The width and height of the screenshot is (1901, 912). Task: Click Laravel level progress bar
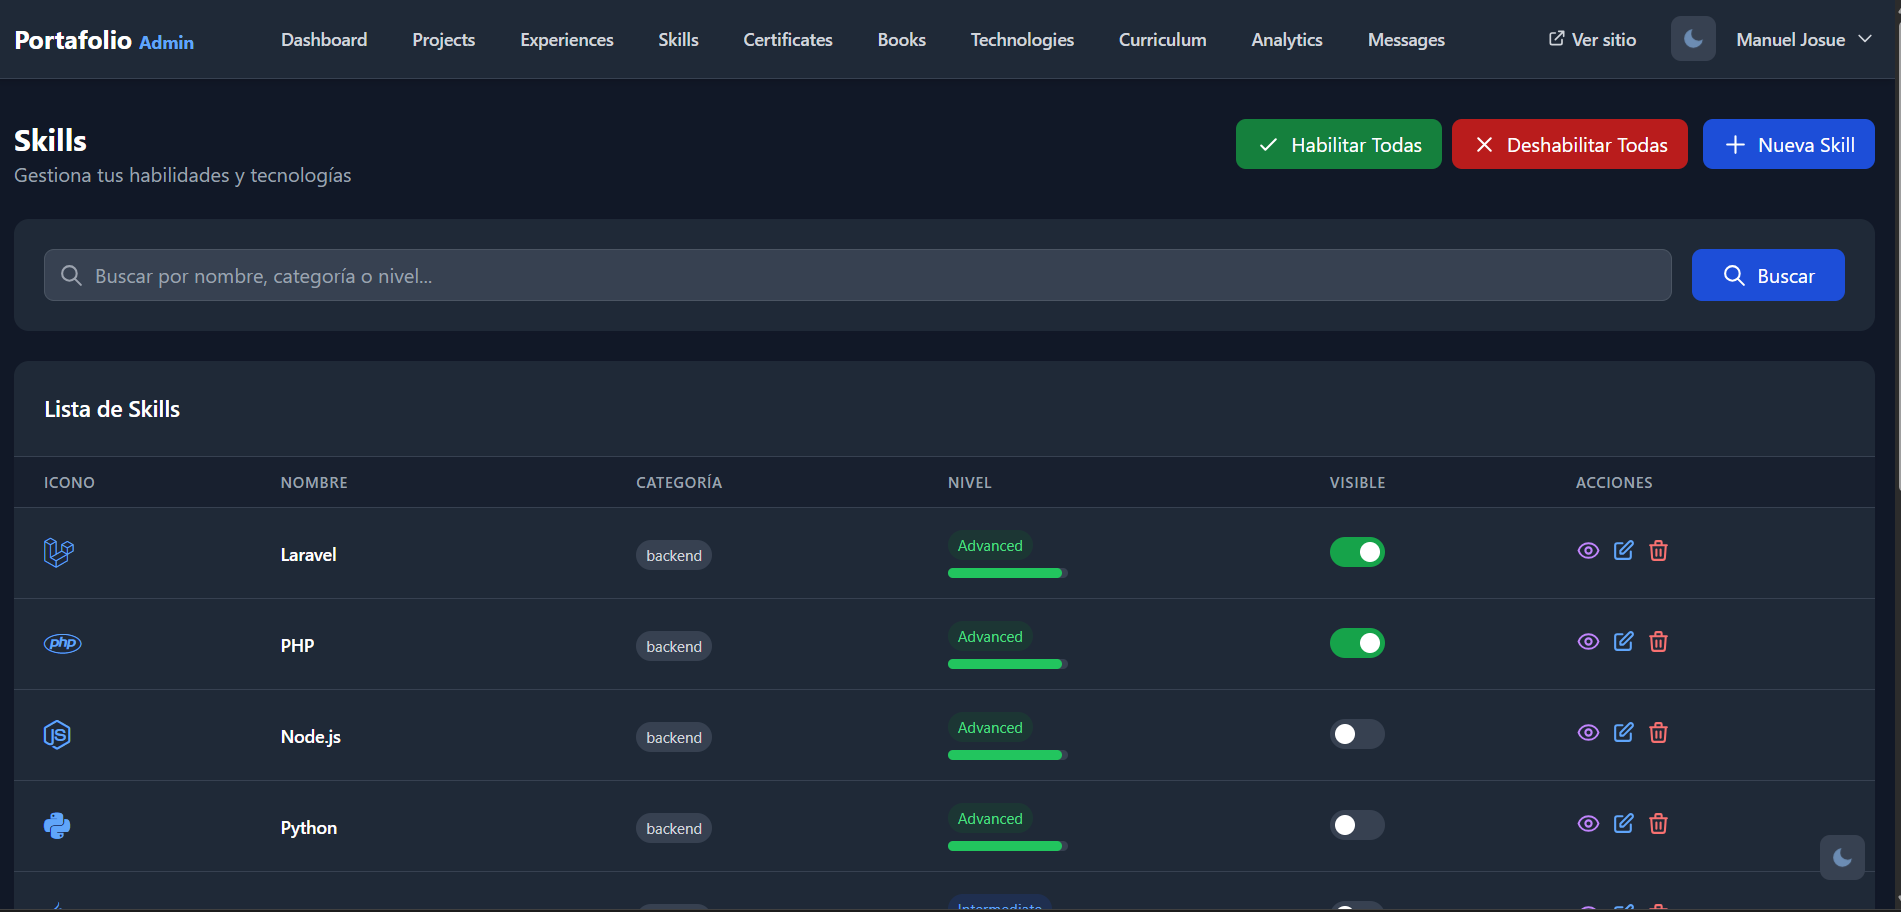[x=1008, y=573]
